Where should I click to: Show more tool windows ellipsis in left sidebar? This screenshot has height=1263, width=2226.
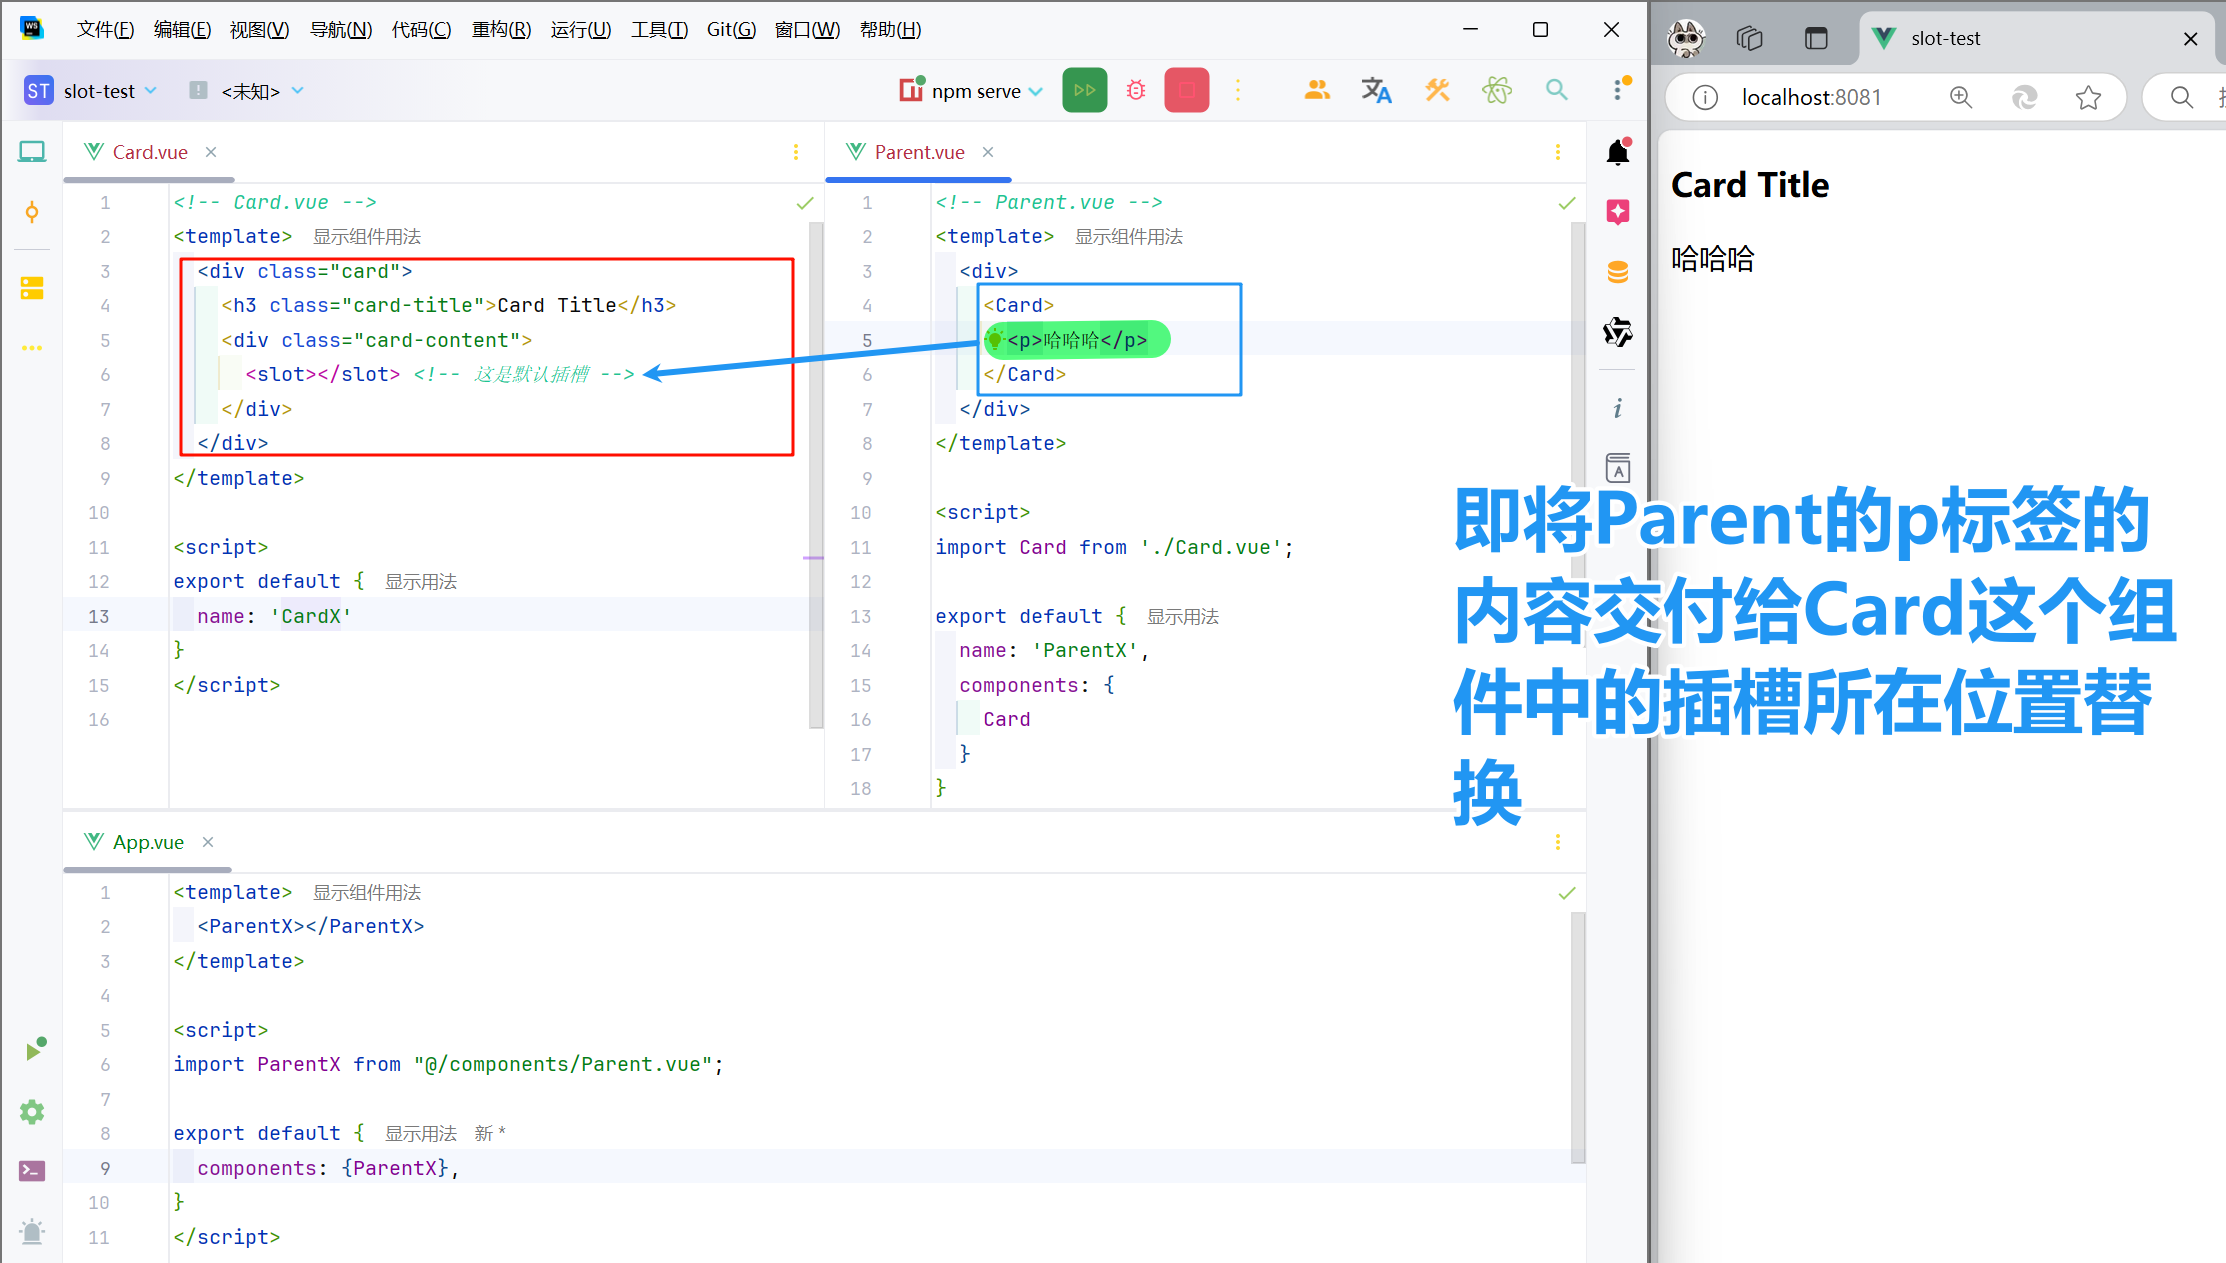click(x=32, y=348)
